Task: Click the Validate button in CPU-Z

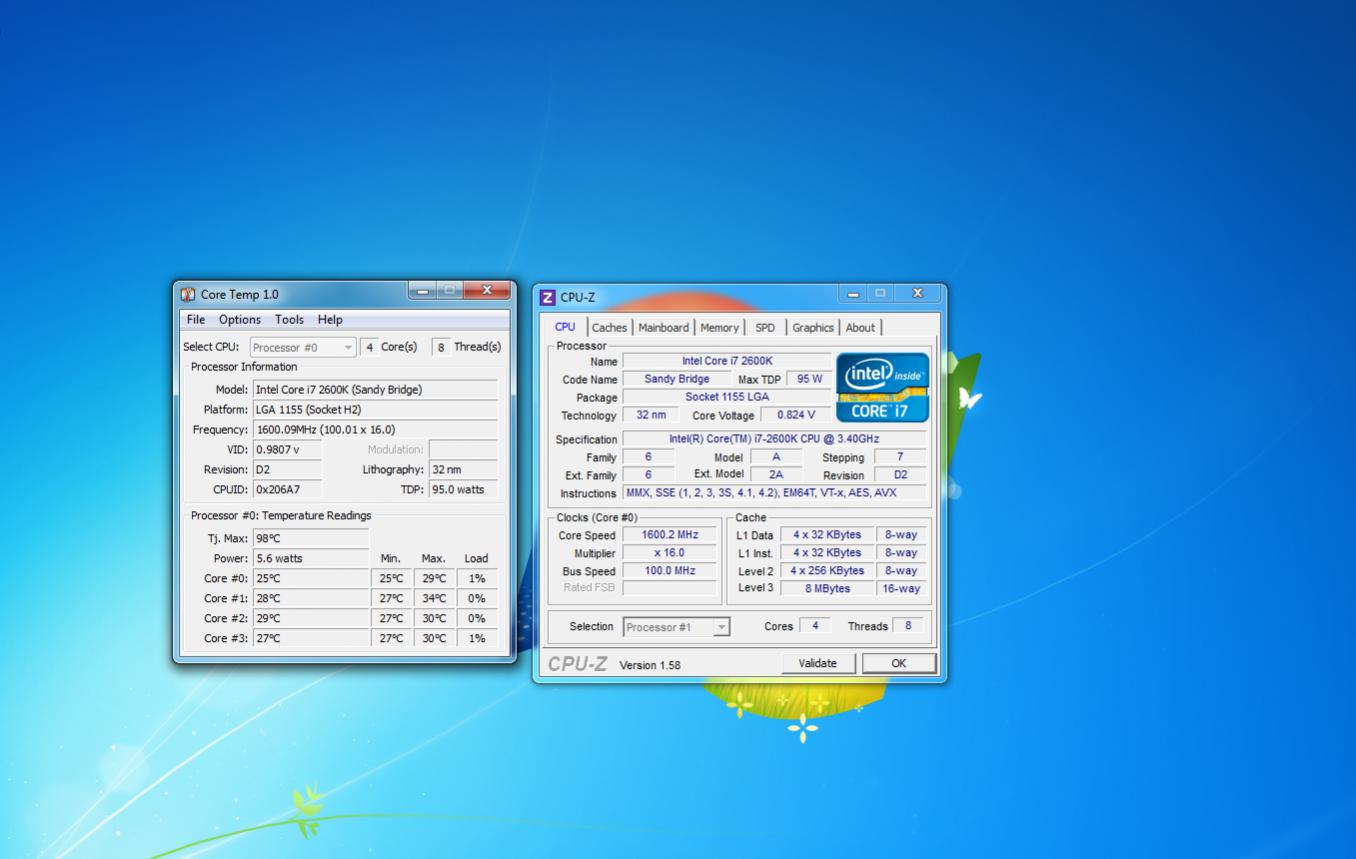Action: point(818,663)
